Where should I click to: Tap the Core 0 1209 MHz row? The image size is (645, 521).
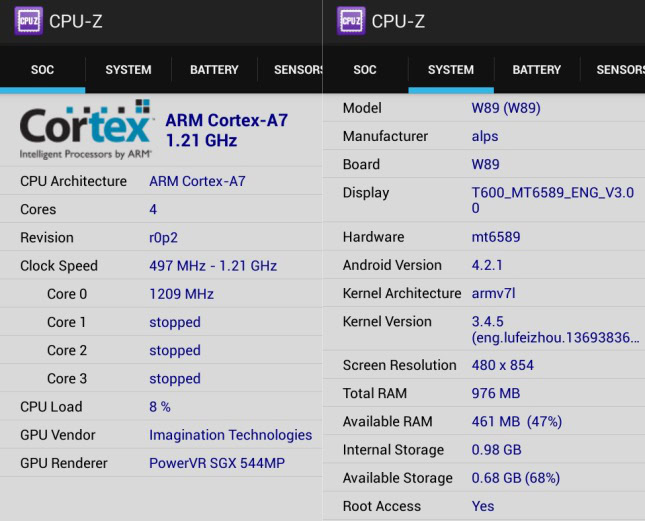click(x=161, y=294)
